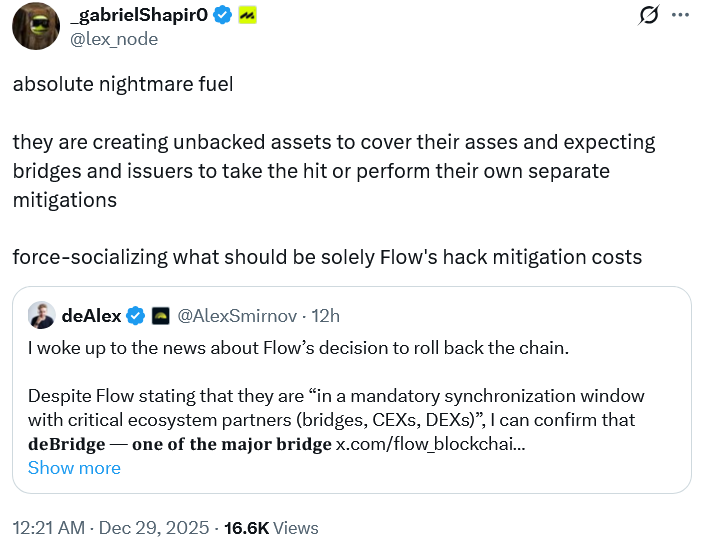Click the 12h timestamp on quoted post
Screen dimensions: 703x543
click(326, 316)
